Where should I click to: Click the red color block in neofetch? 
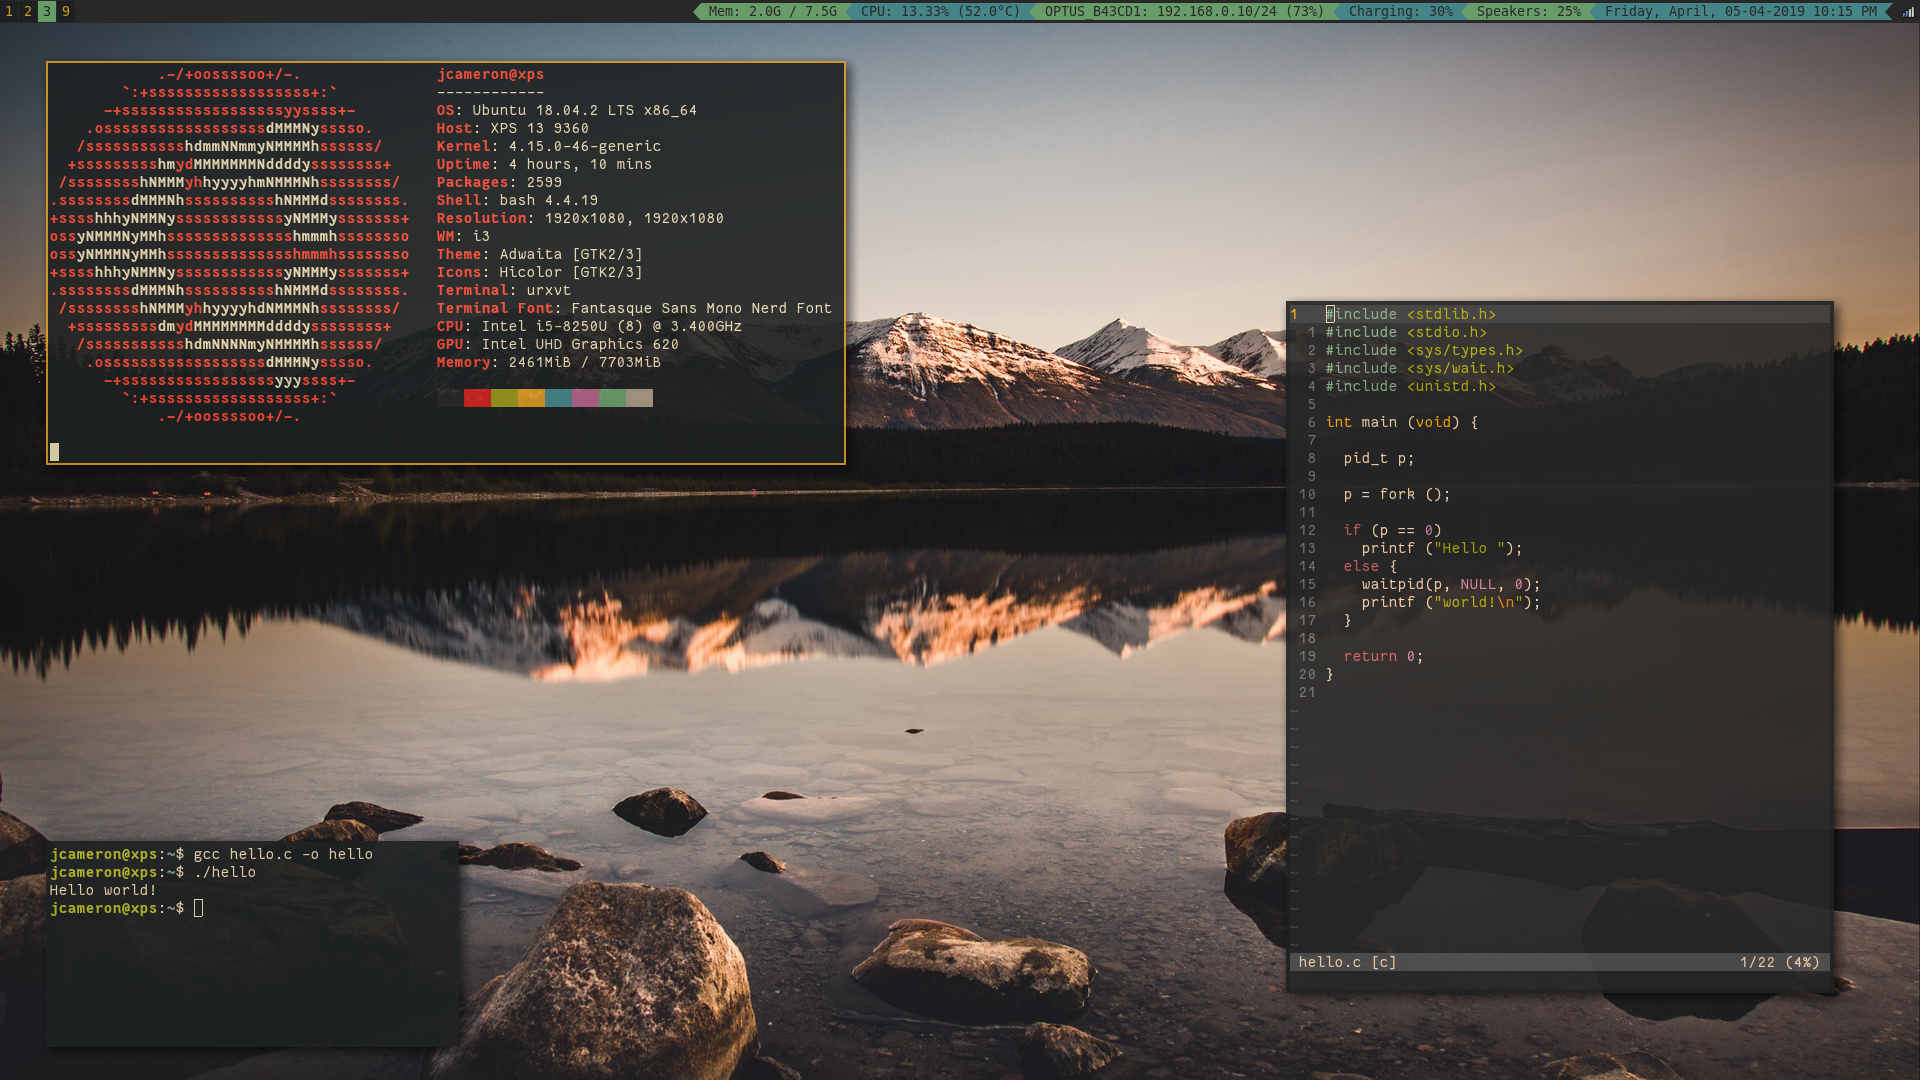(477, 398)
